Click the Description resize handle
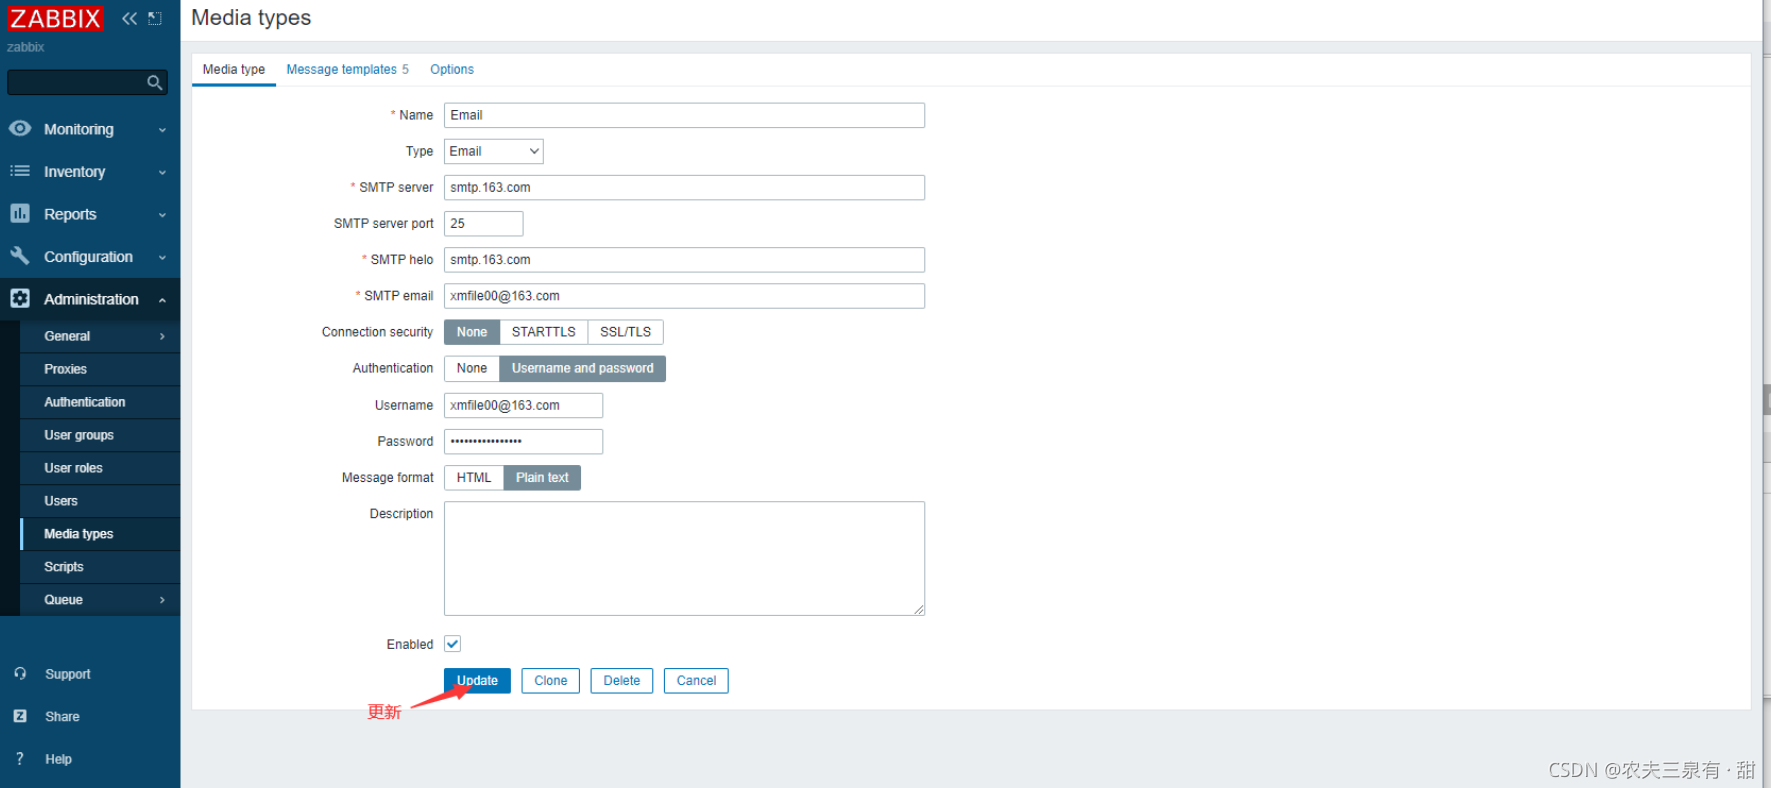The image size is (1771, 788). (919, 610)
